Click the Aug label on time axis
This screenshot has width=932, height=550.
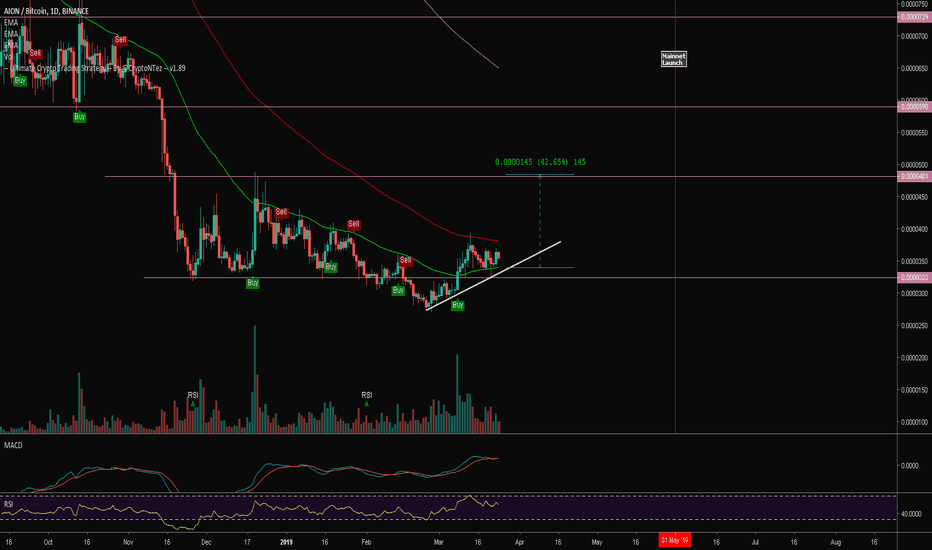pos(836,542)
